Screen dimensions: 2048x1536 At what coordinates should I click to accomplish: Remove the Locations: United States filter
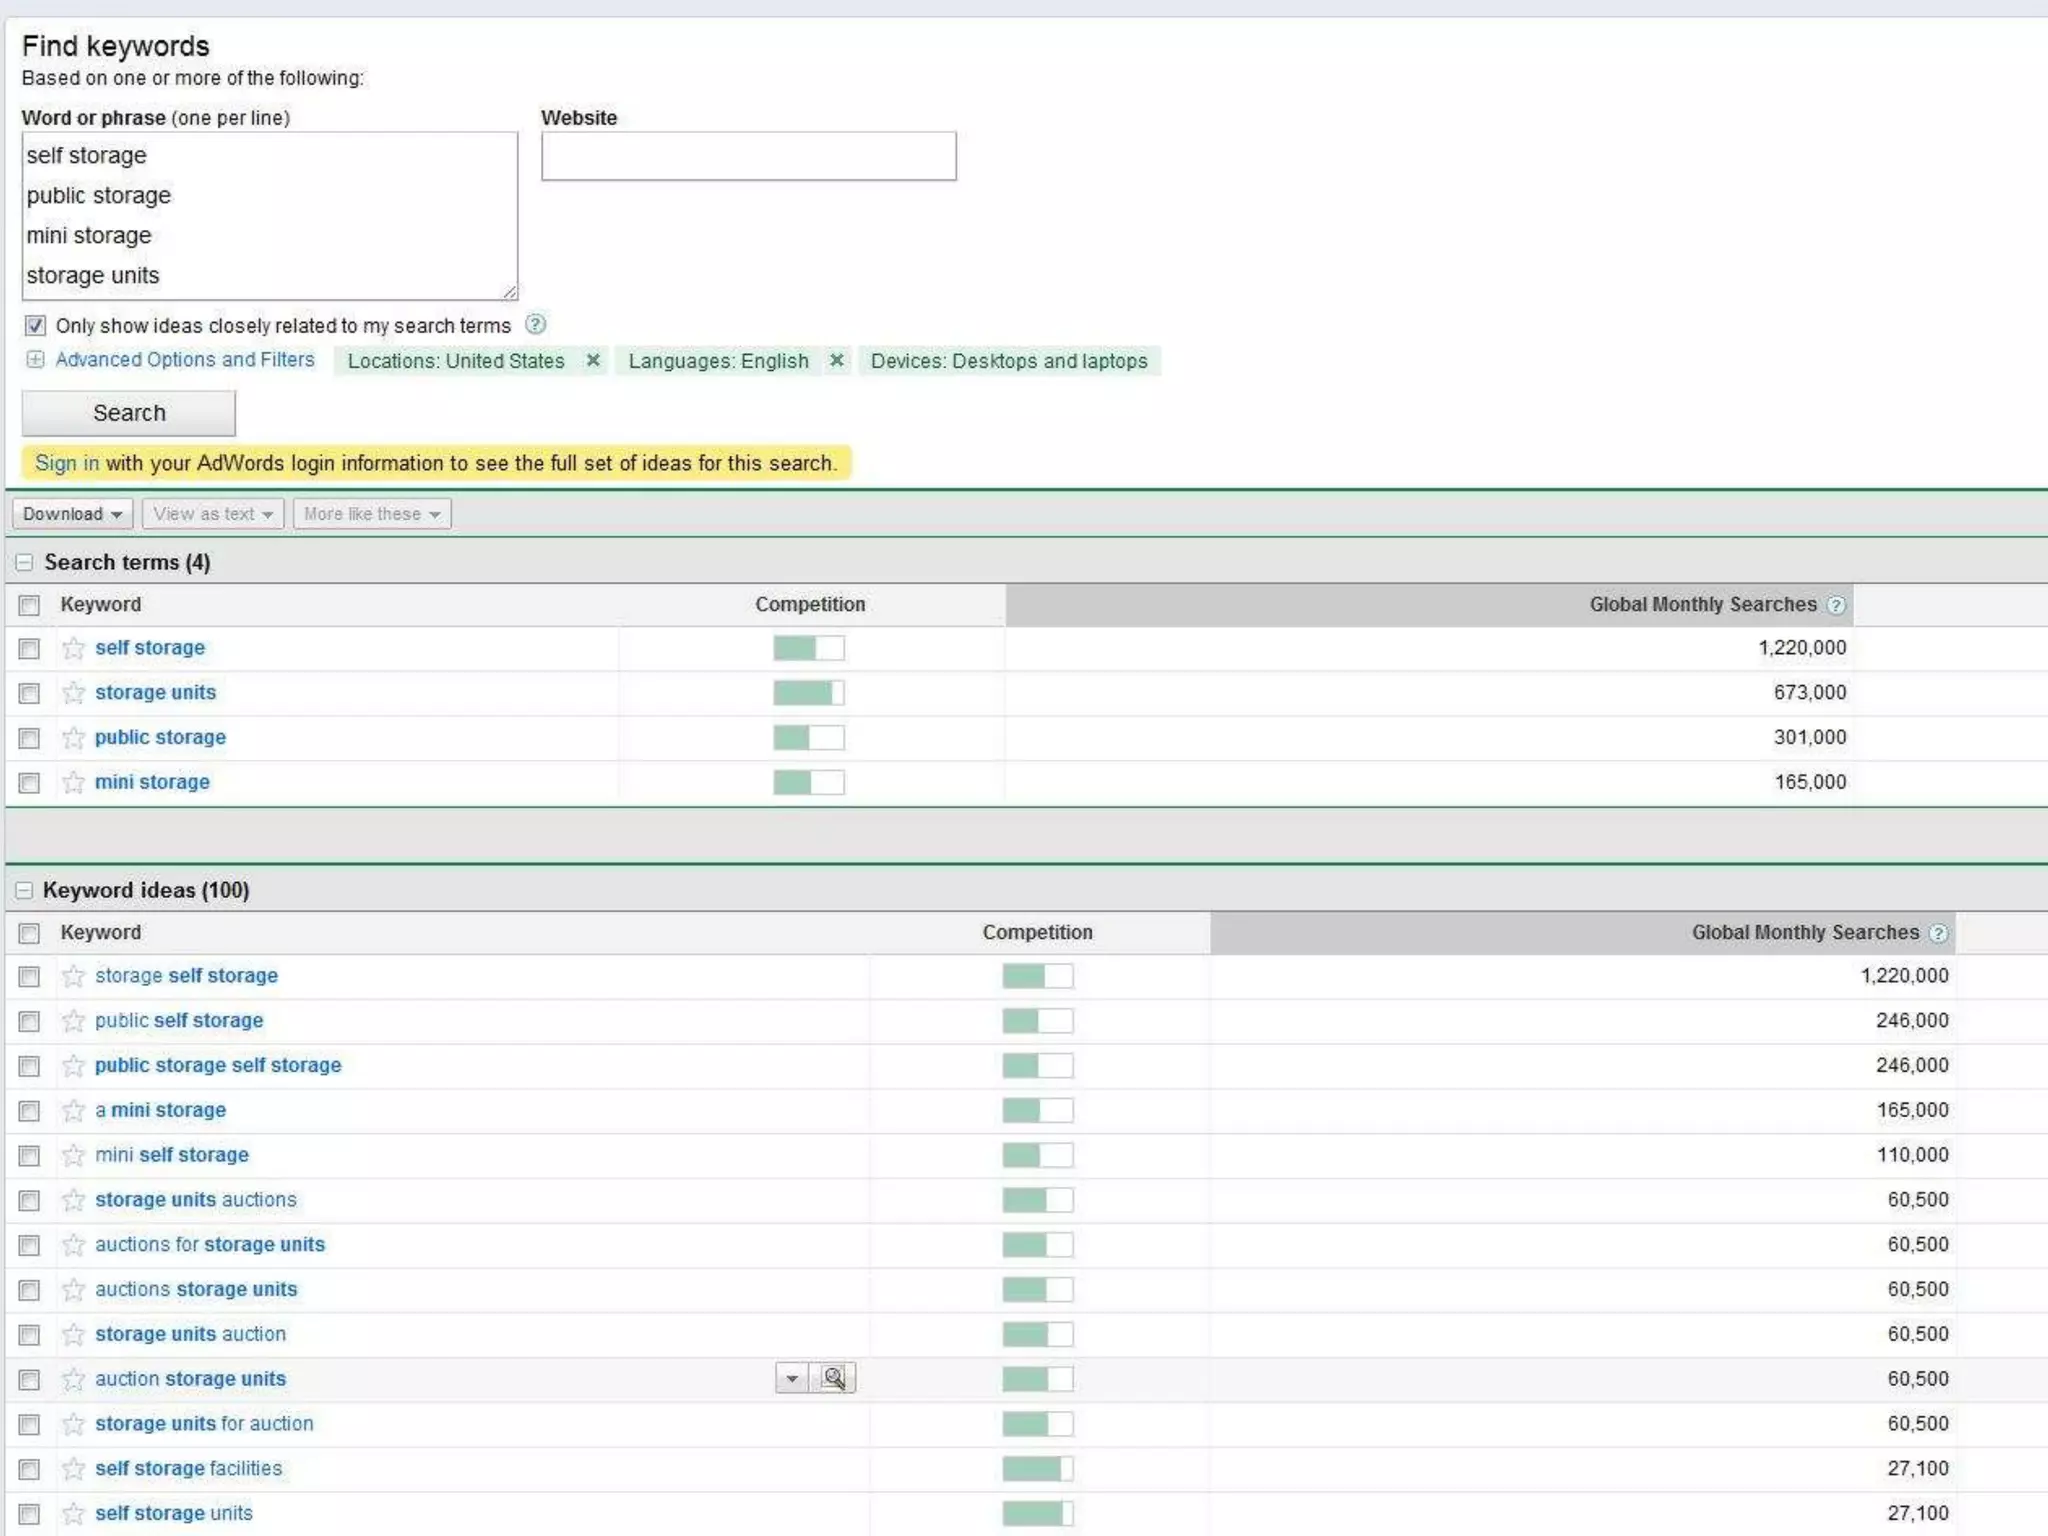click(593, 360)
